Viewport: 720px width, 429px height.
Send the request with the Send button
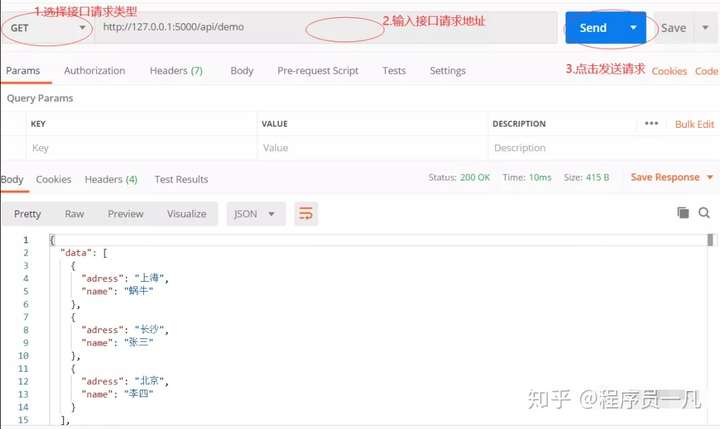(x=593, y=28)
